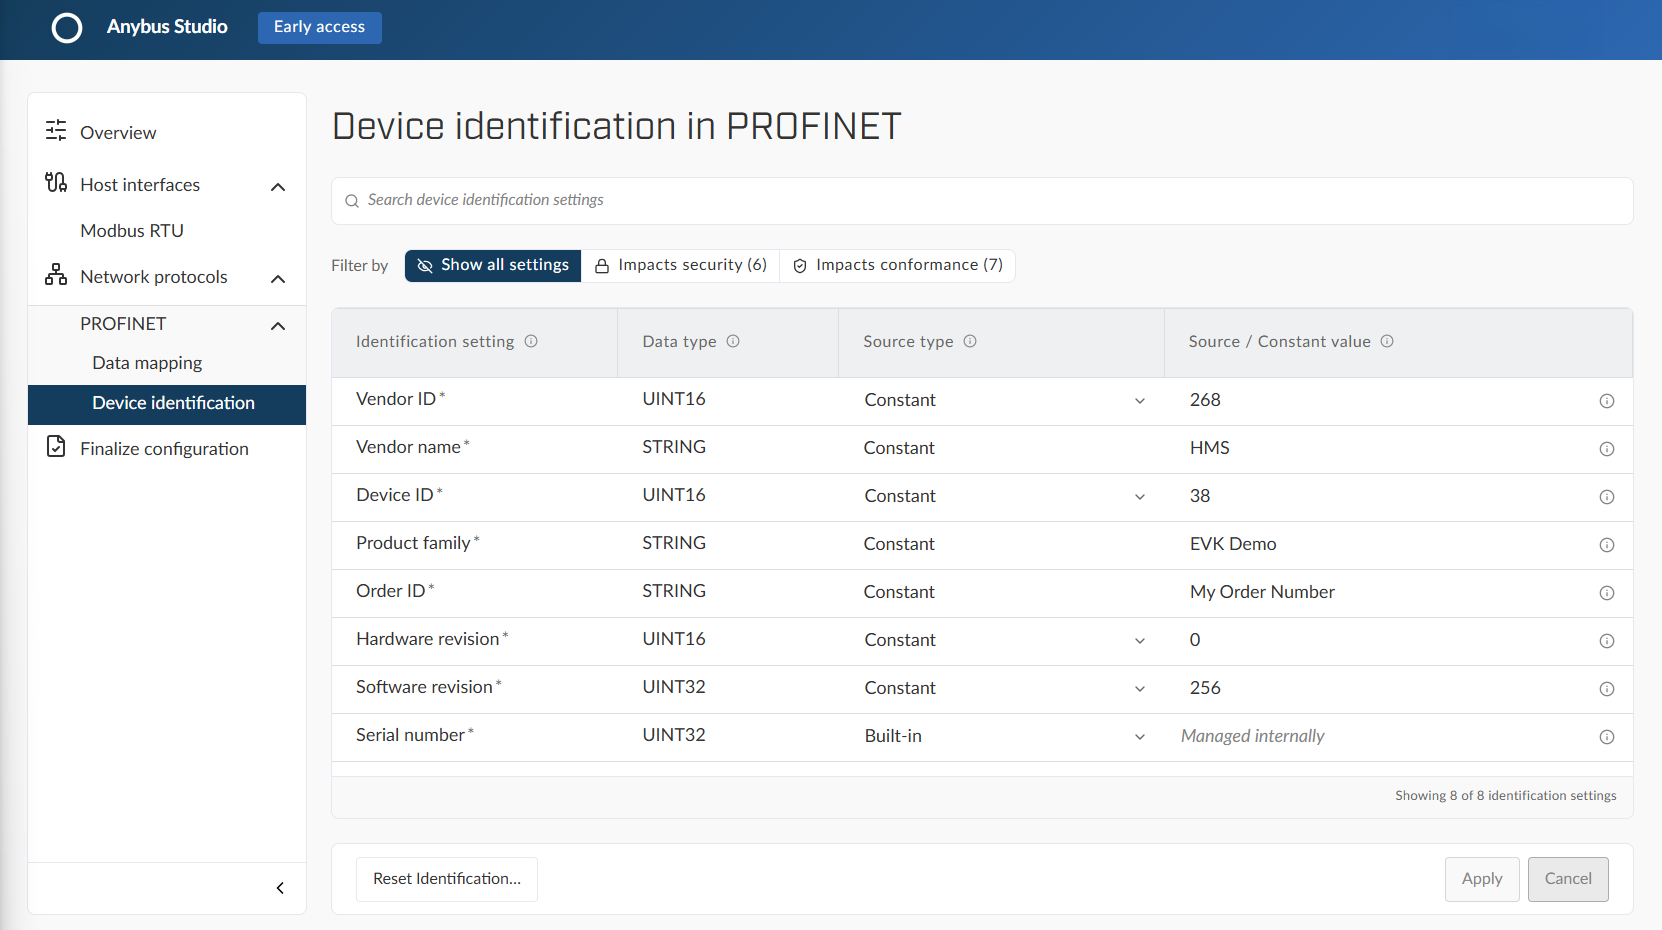The image size is (1662, 930).
Task: Open Vendor ID source type dropdown
Action: (x=1140, y=401)
